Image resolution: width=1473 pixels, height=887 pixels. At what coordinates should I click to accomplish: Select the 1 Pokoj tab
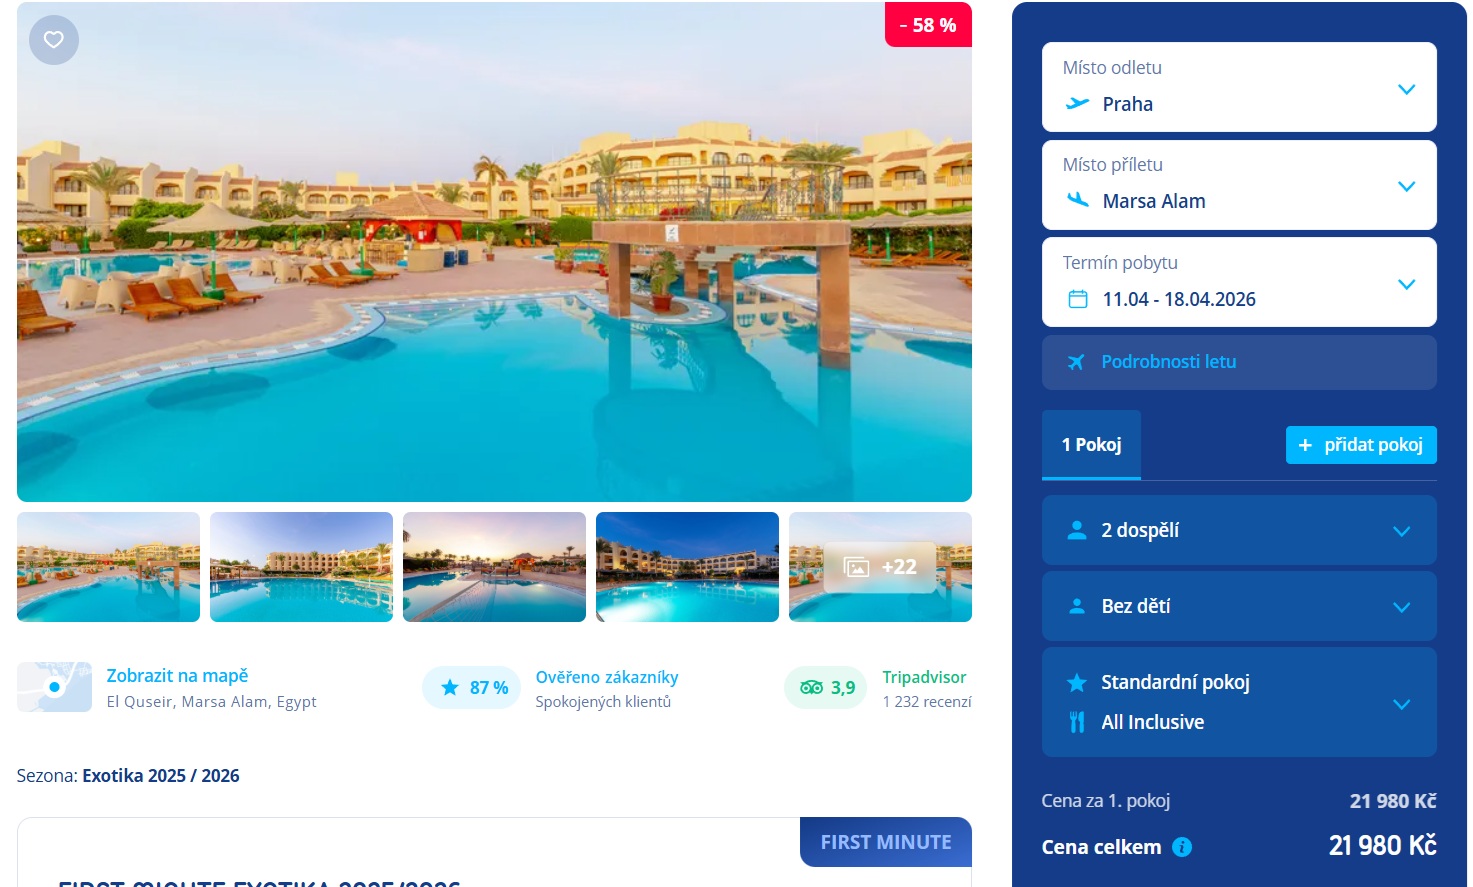[x=1091, y=445]
